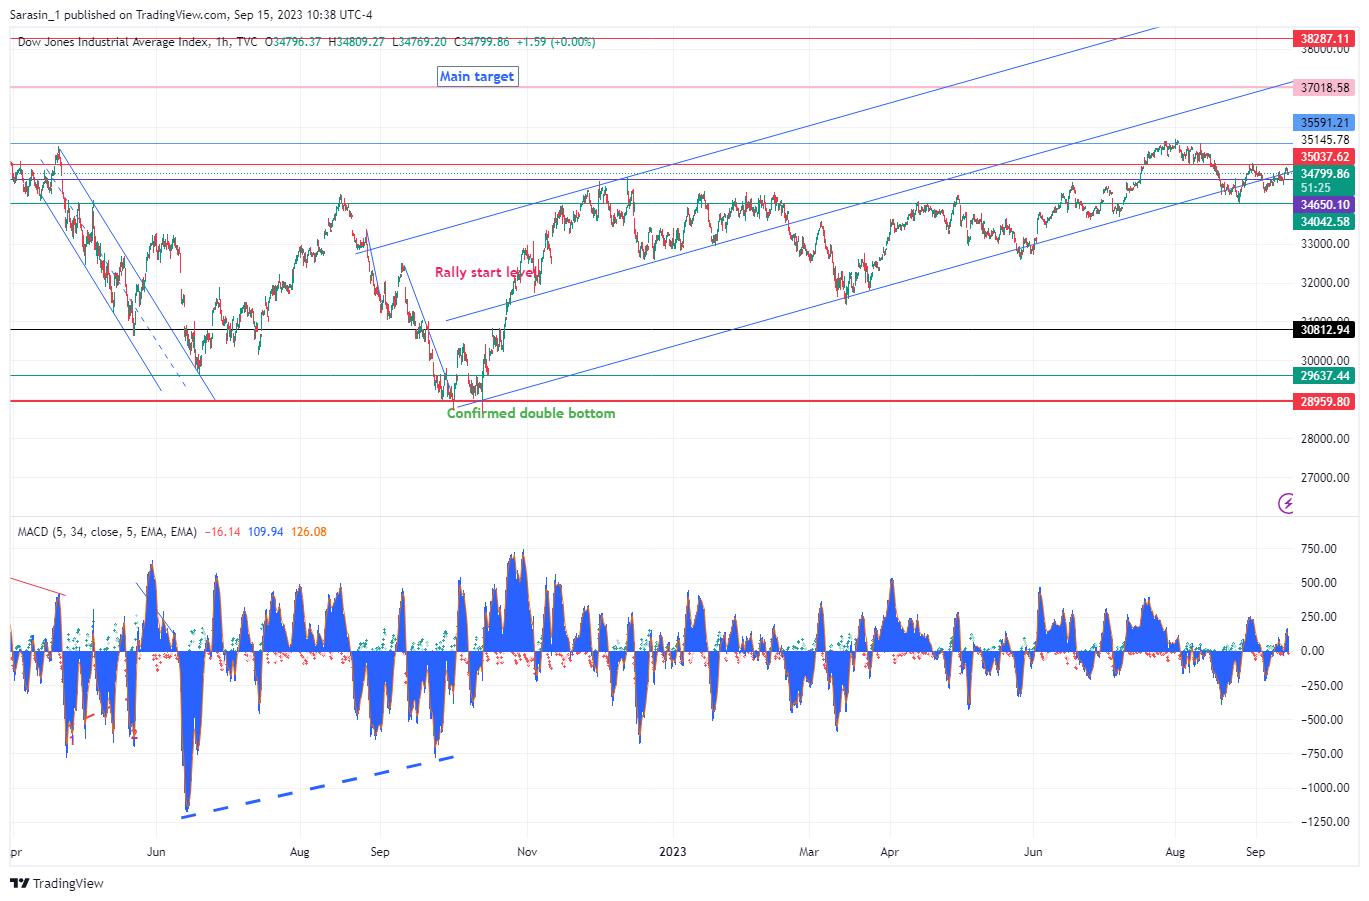Image resolution: width=1369 pixels, height=901 pixels.
Task: Click the blue 35591.21 price label
Action: click(x=1324, y=123)
